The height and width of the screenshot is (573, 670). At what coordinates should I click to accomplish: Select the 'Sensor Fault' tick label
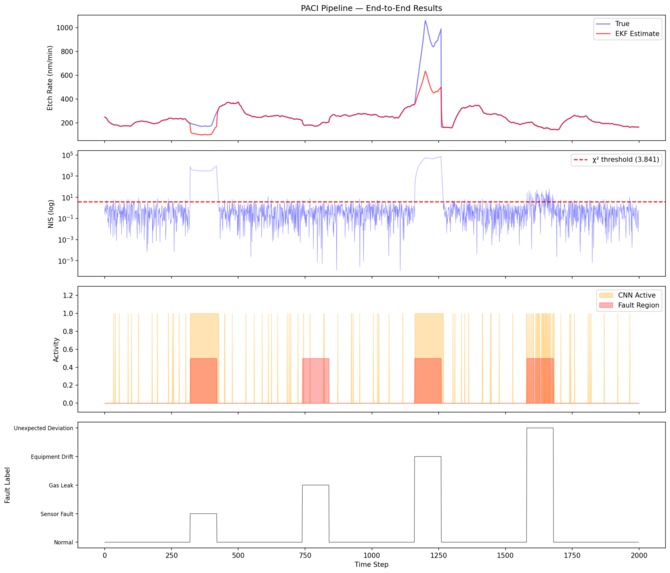[57, 514]
